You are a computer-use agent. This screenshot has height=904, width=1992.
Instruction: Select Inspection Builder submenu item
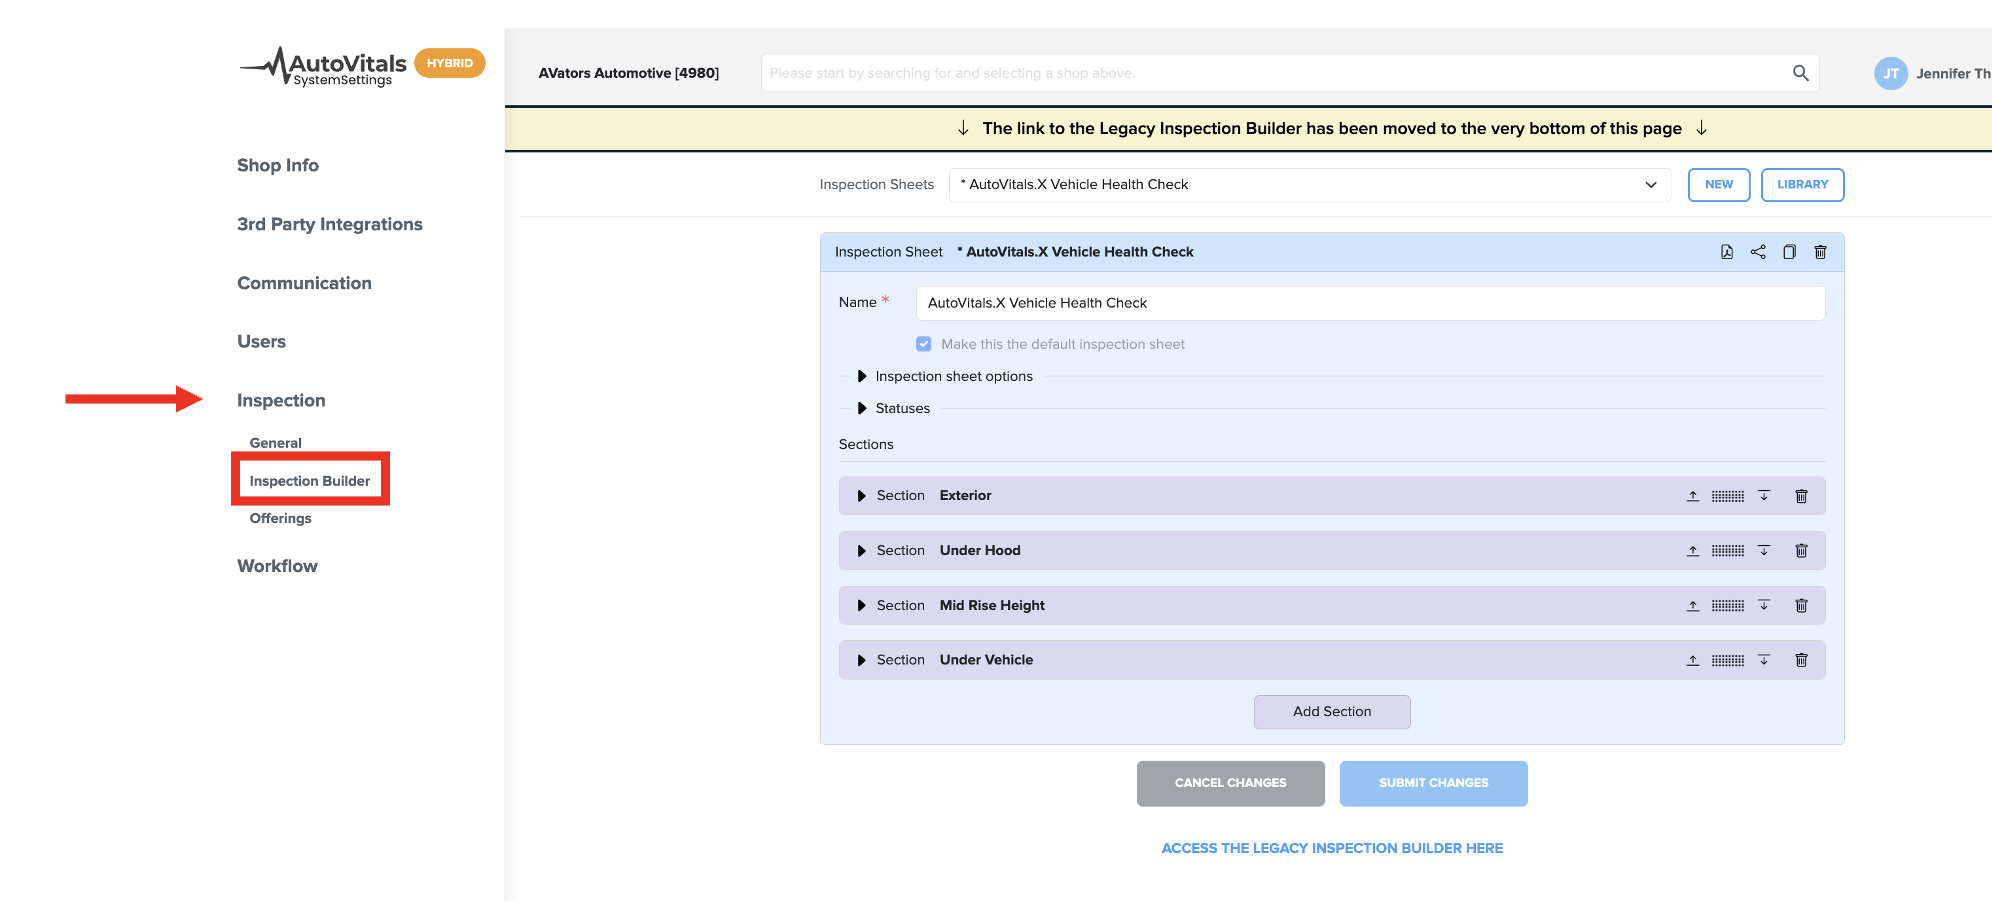point(310,481)
